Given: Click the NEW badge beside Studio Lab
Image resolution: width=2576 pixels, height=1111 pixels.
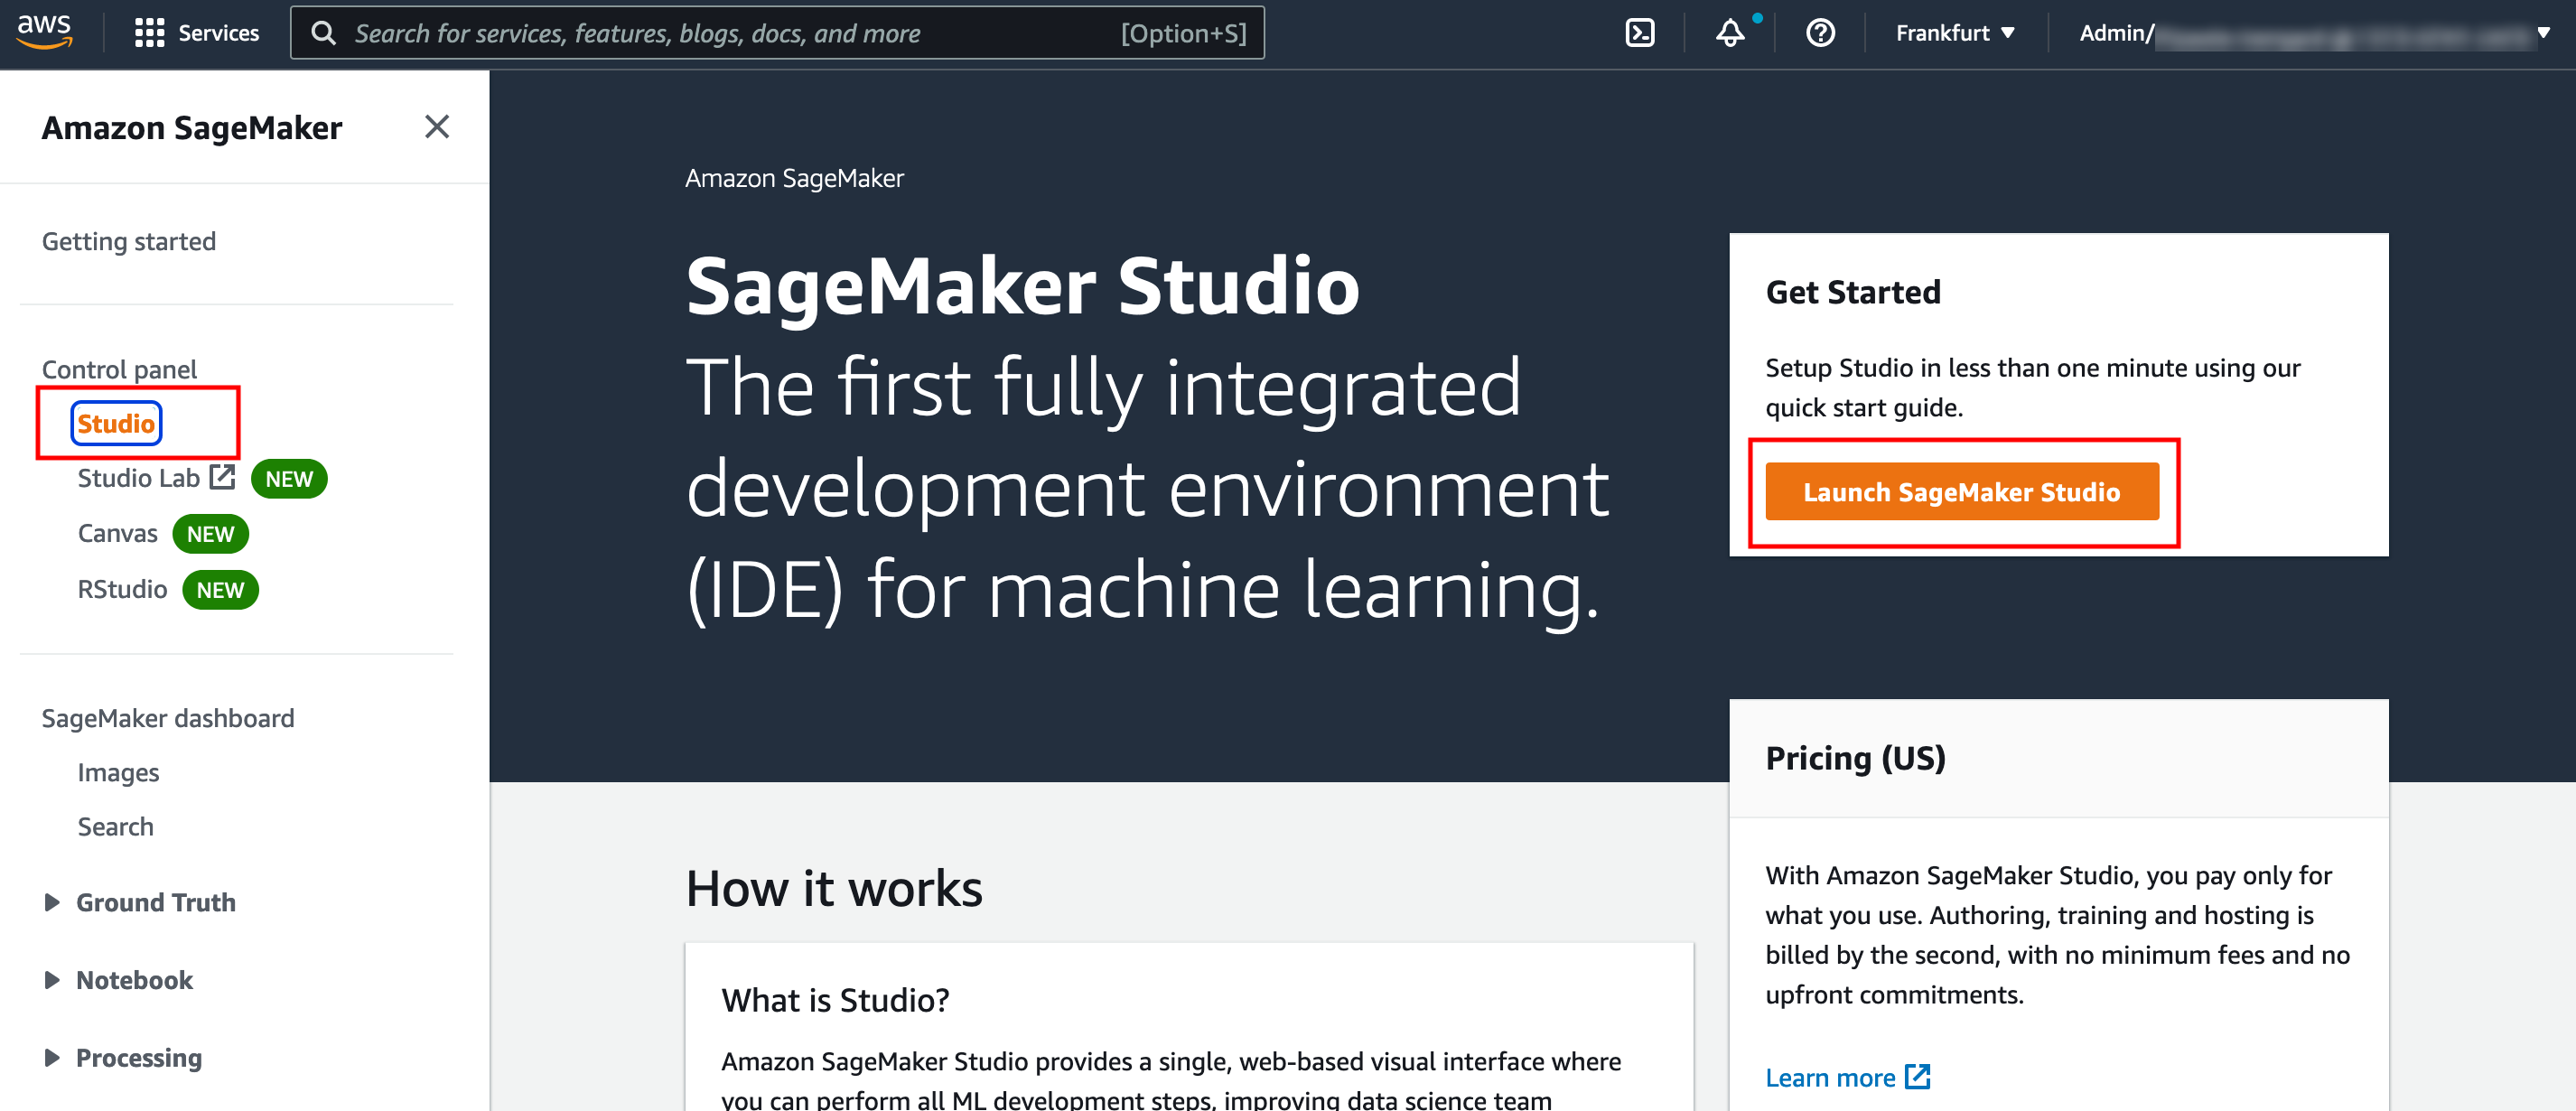Looking at the screenshot, I should tap(289, 478).
